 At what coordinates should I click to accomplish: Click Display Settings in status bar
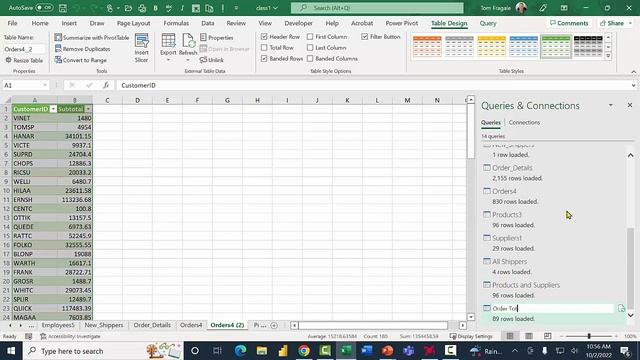click(x=471, y=336)
